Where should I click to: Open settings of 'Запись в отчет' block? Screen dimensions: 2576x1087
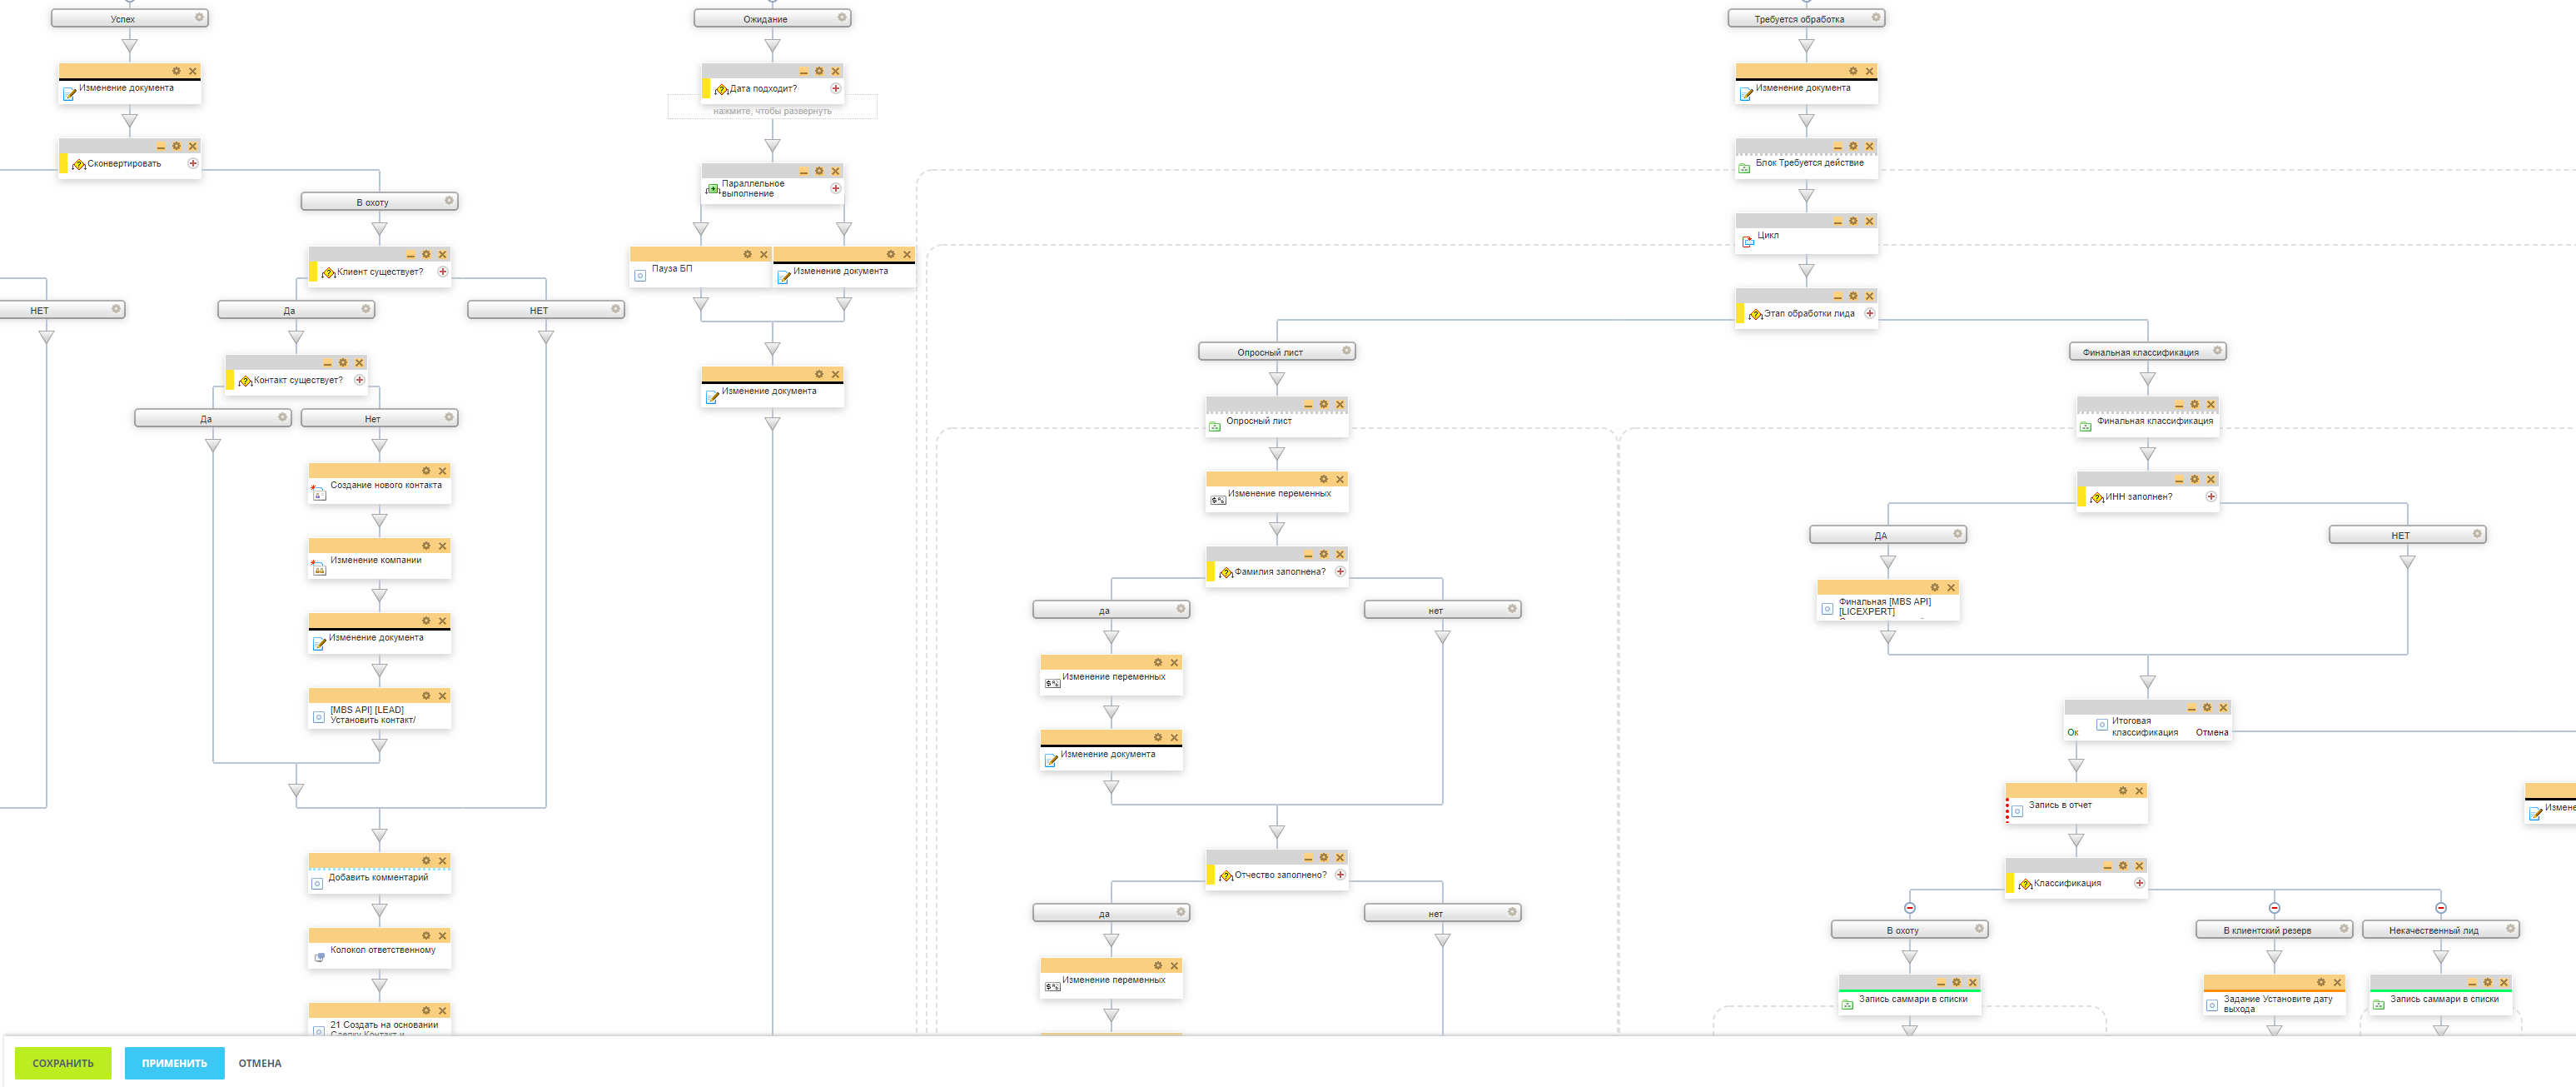2122,791
